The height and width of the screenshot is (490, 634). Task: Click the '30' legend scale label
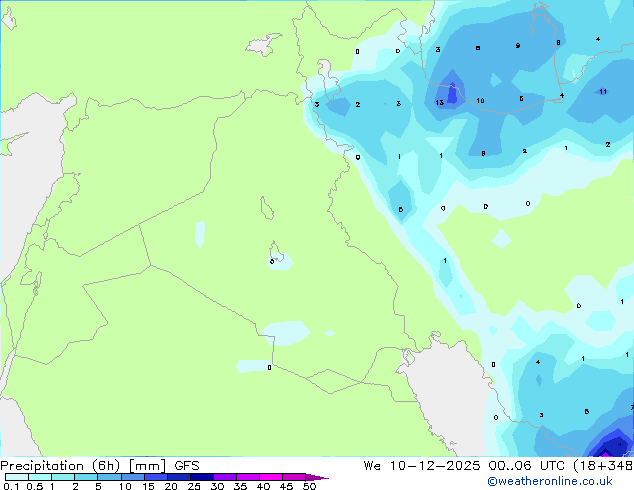(217, 486)
